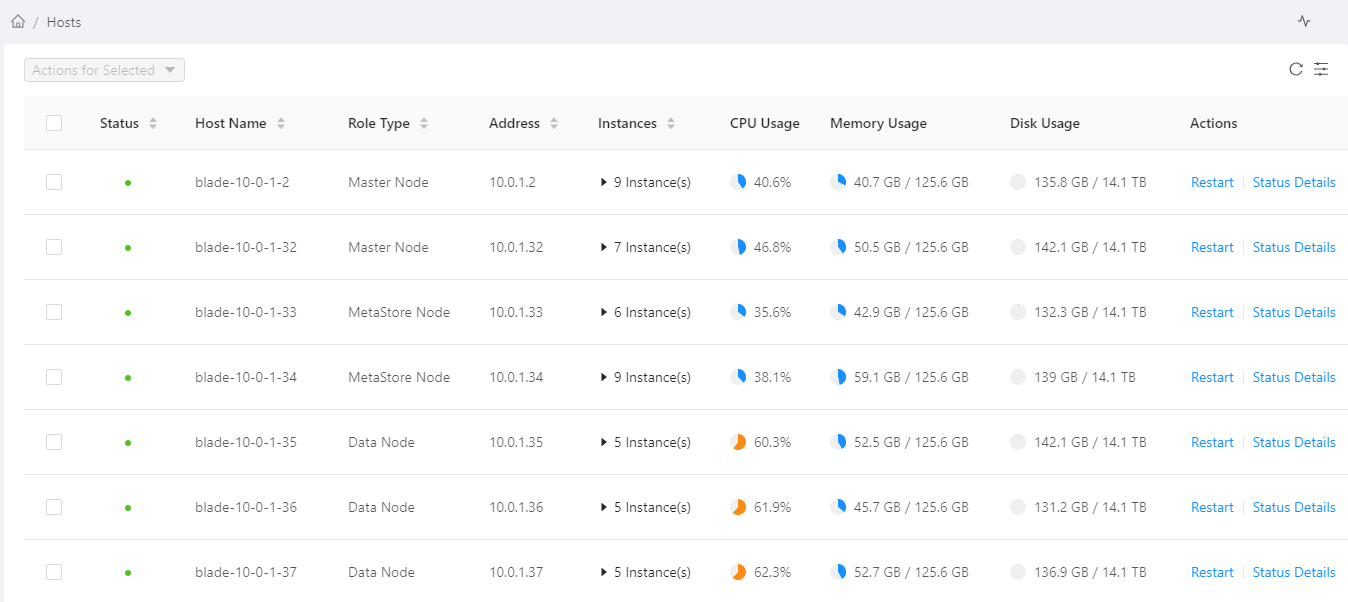This screenshot has width=1348, height=602.
Task: Click the Hosts breadcrumb item
Action: tap(64, 21)
